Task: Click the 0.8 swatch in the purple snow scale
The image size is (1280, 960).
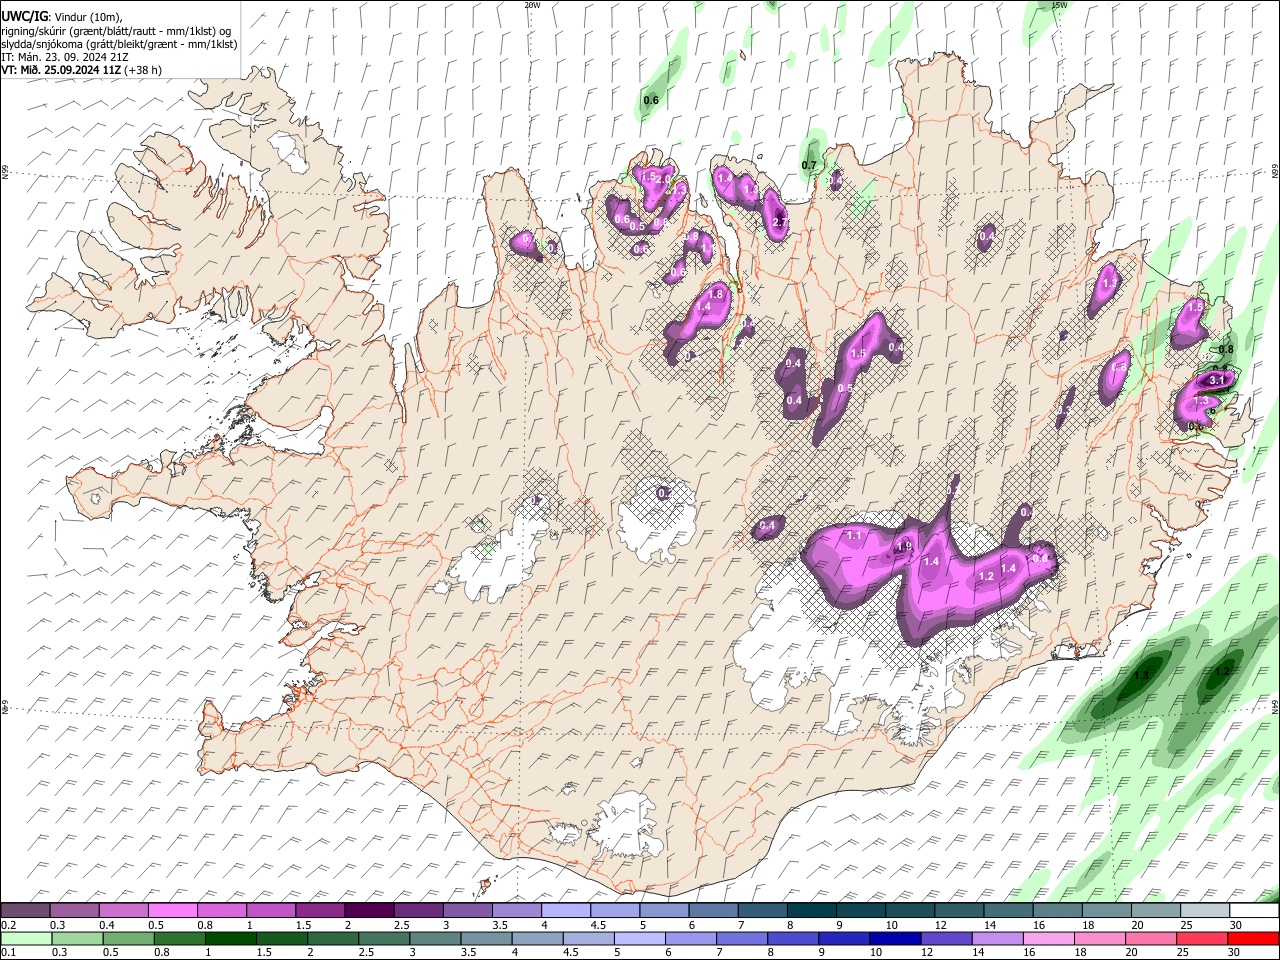Action: (222, 911)
